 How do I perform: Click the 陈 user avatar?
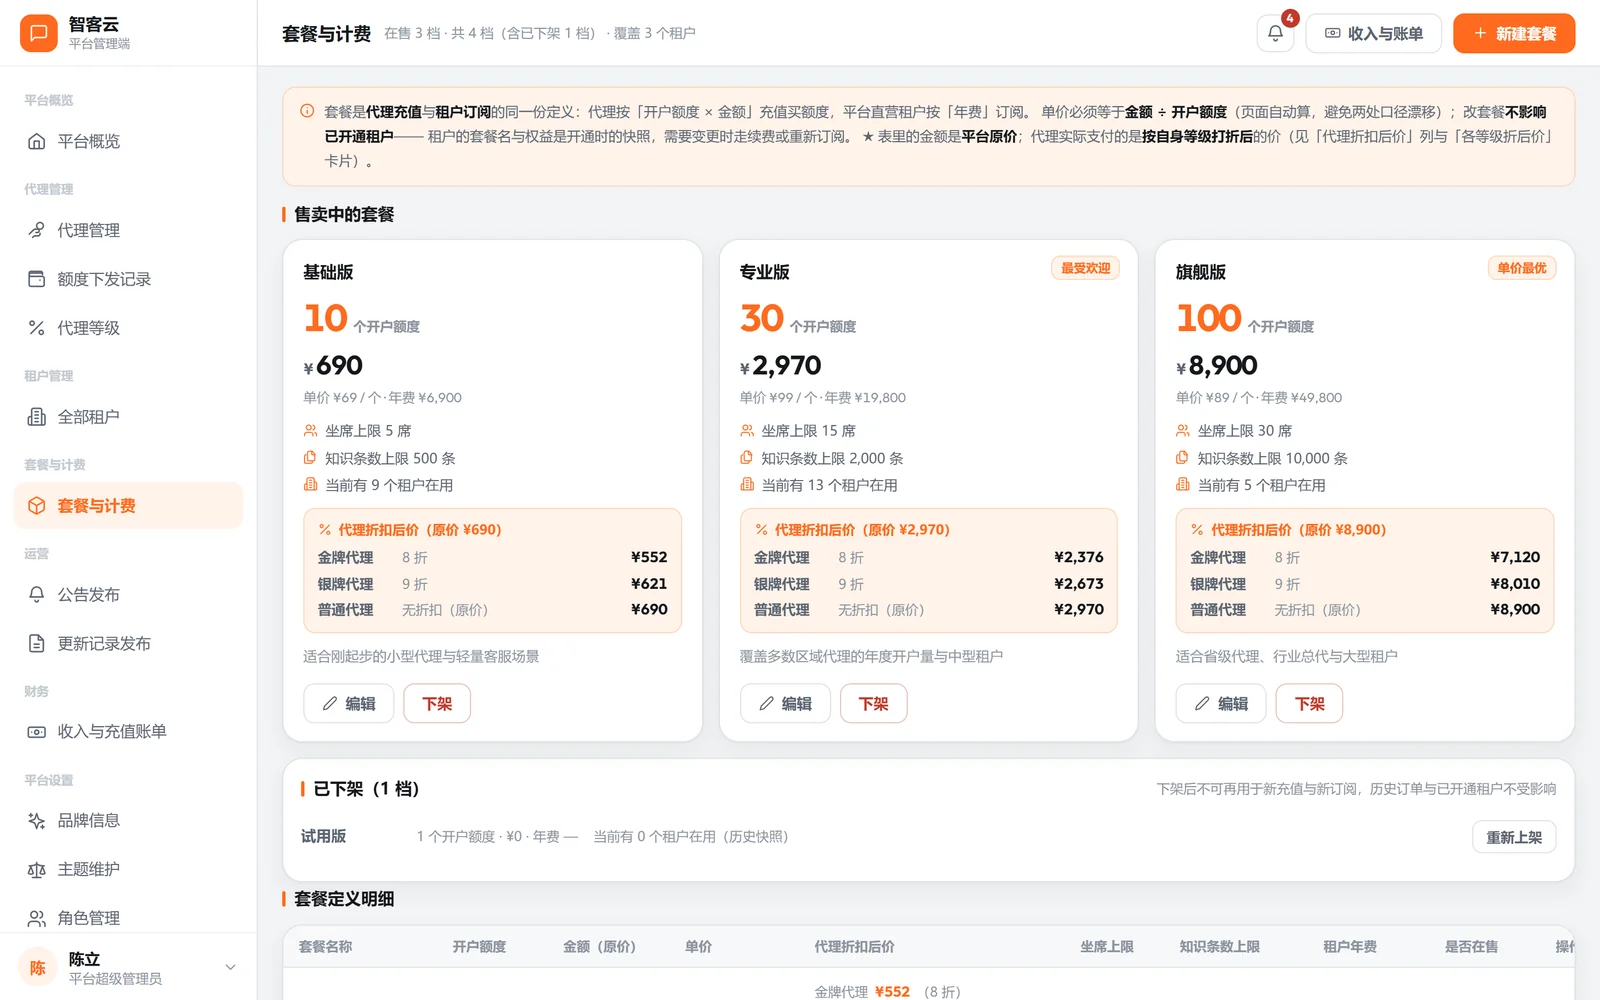tap(38, 967)
